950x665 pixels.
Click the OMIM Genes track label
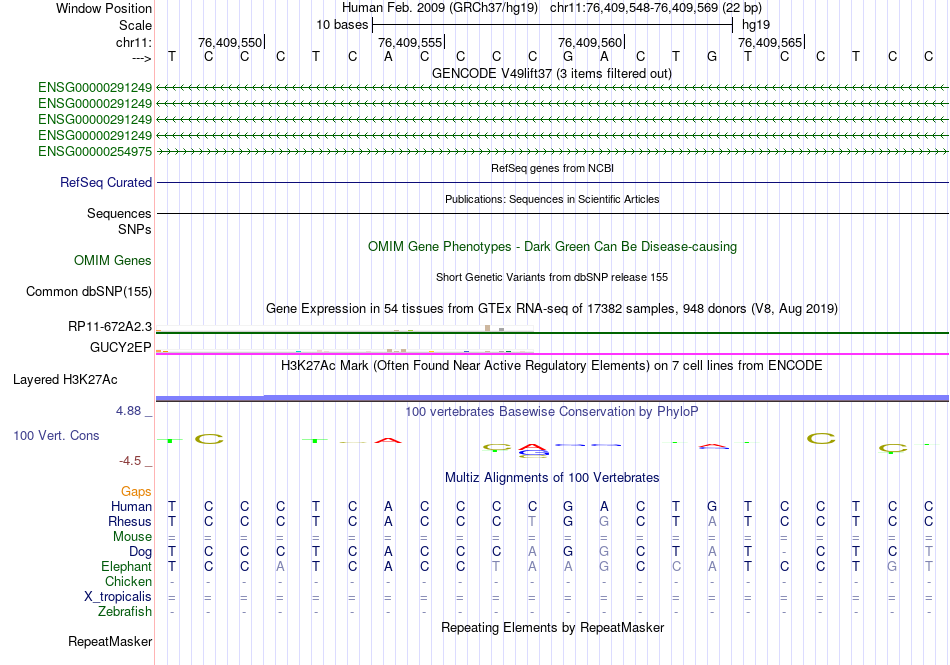pyautogui.click(x=113, y=260)
